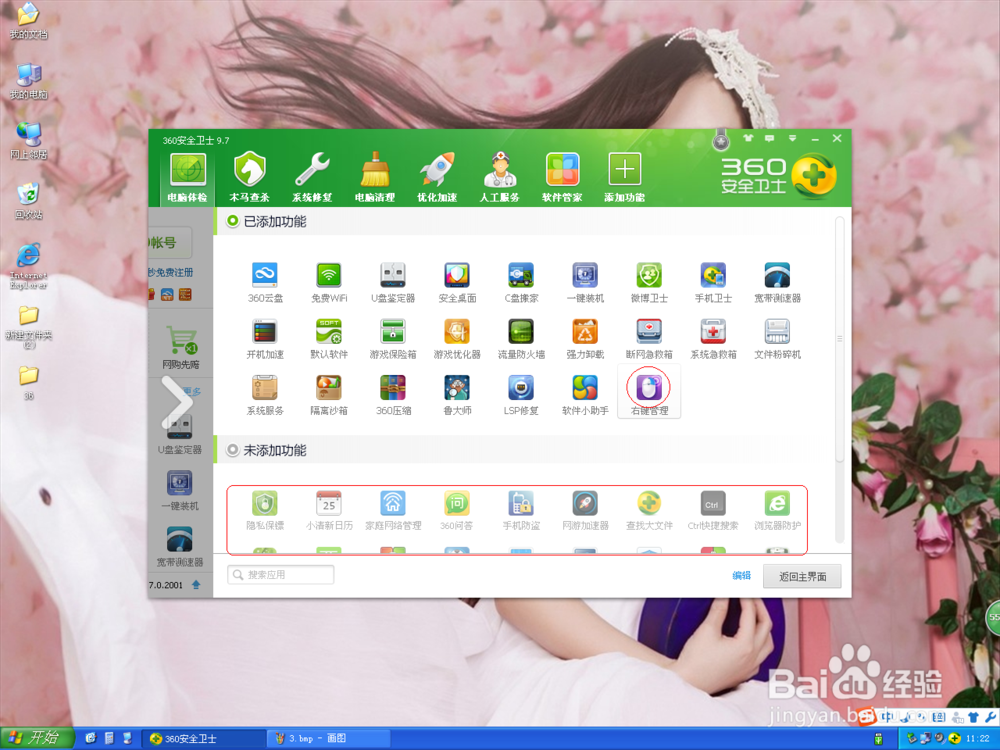This screenshot has width=1000, height=750.
Task: Add the 网游加速器 function
Action: (x=585, y=510)
